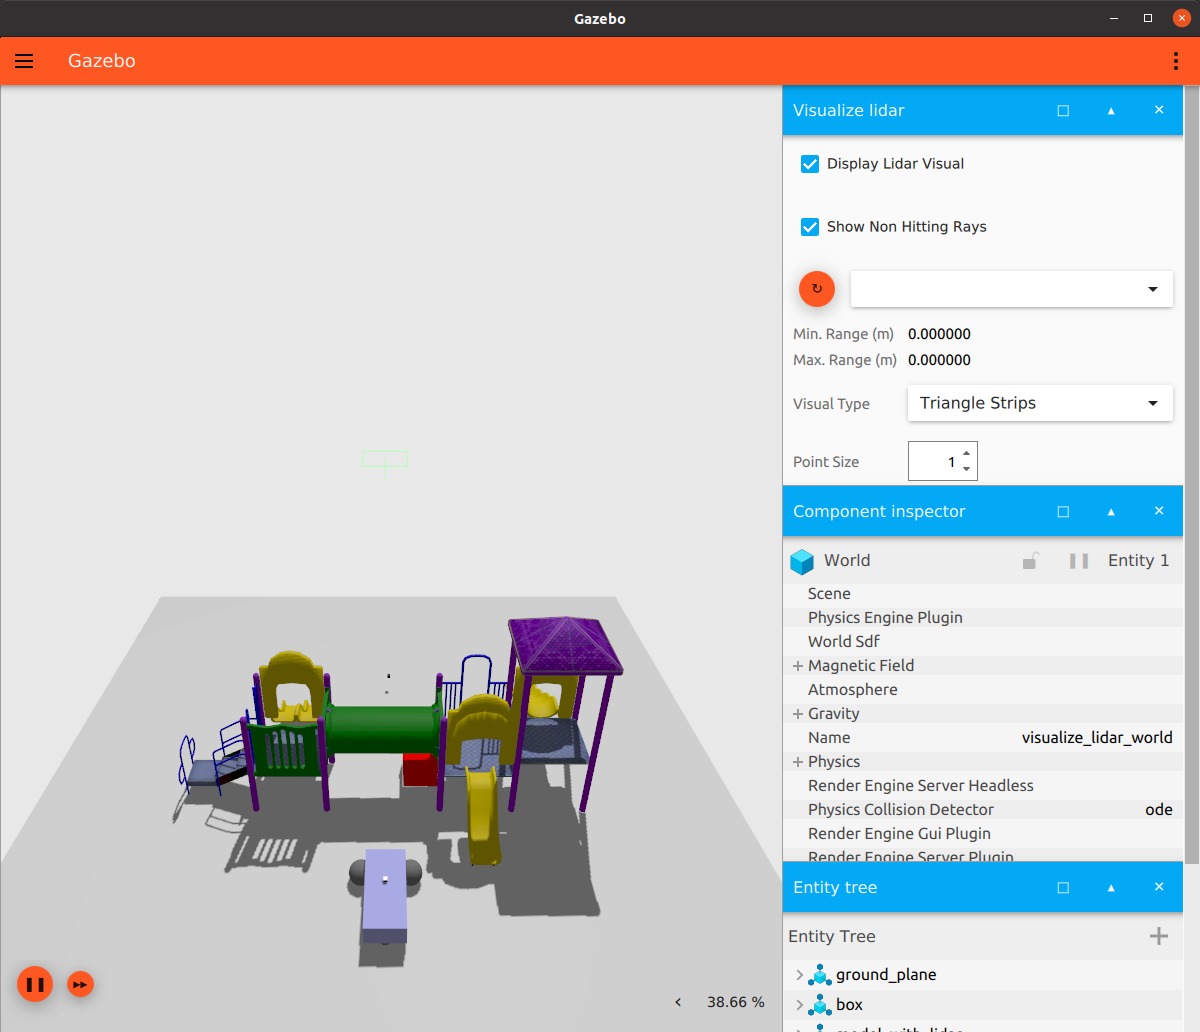1200x1032 pixels.
Task: Expand the Magnetic Field property
Action: 798,666
